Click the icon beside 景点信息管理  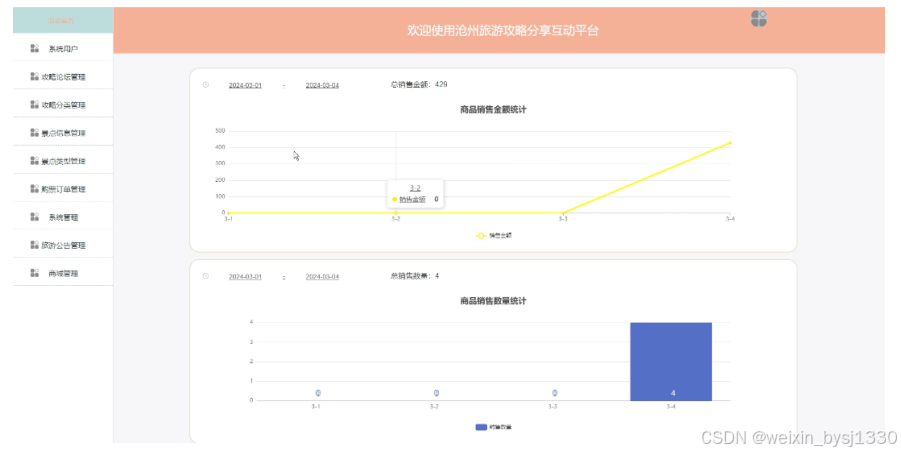(x=34, y=133)
